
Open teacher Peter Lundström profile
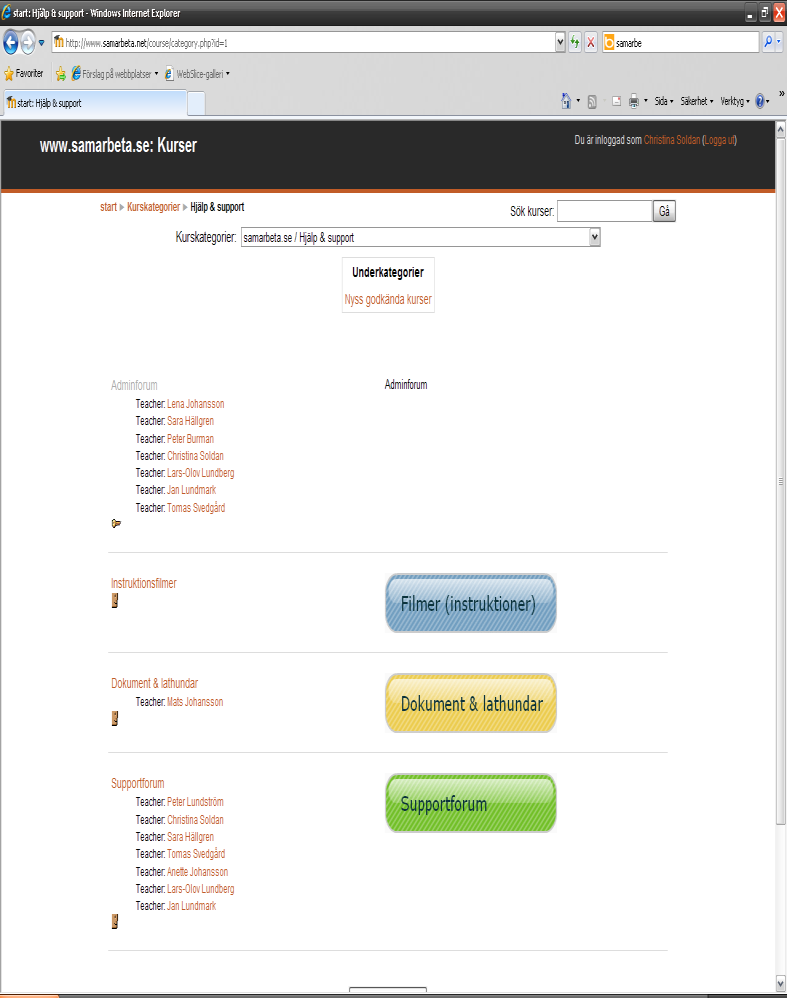click(195, 802)
